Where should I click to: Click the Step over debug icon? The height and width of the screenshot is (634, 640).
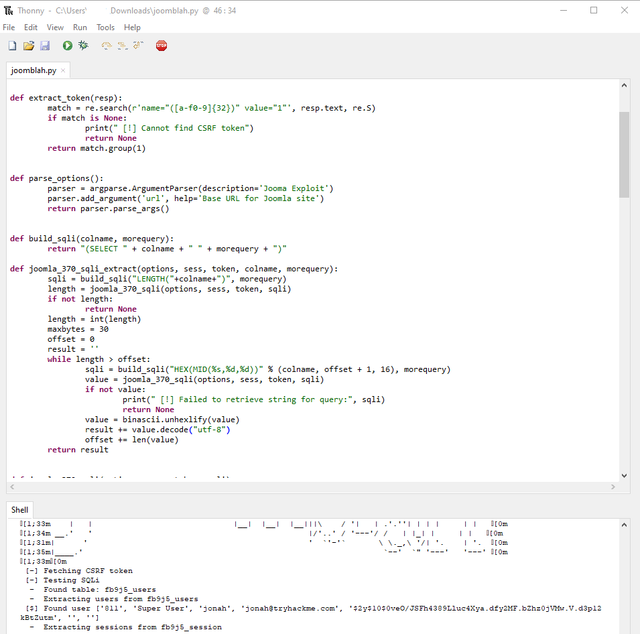coord(107,46)
